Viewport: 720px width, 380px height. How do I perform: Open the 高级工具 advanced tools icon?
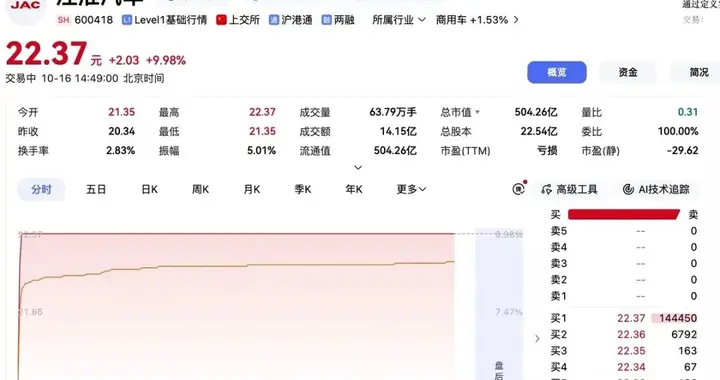point(546,190)
